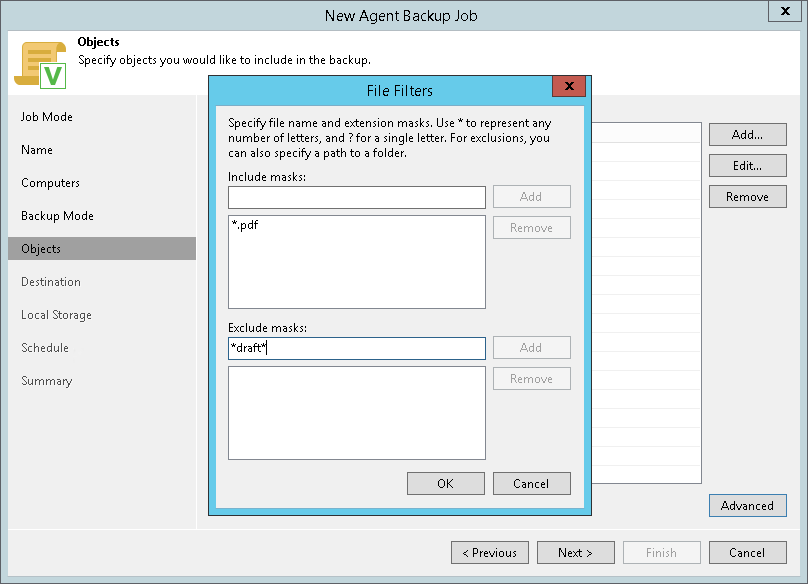
Task: Select the *.pdf include mask entry
Action: [245, 227]
